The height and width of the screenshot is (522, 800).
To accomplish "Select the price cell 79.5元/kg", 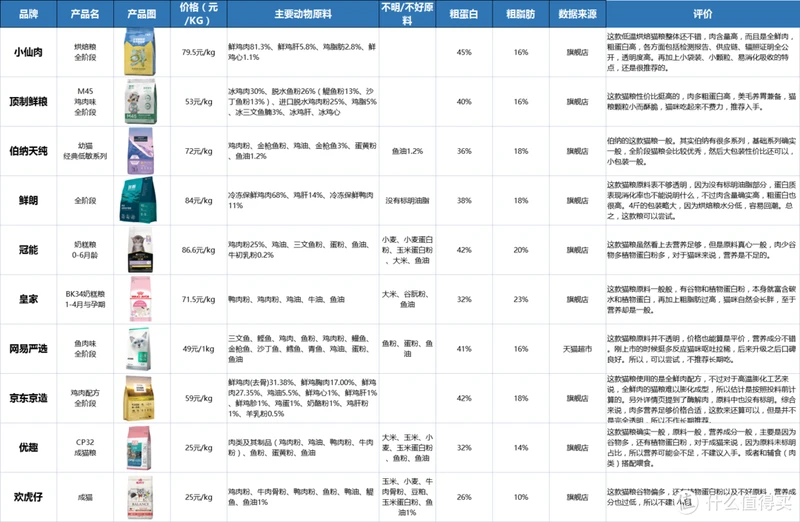I will tap(199, 52).
